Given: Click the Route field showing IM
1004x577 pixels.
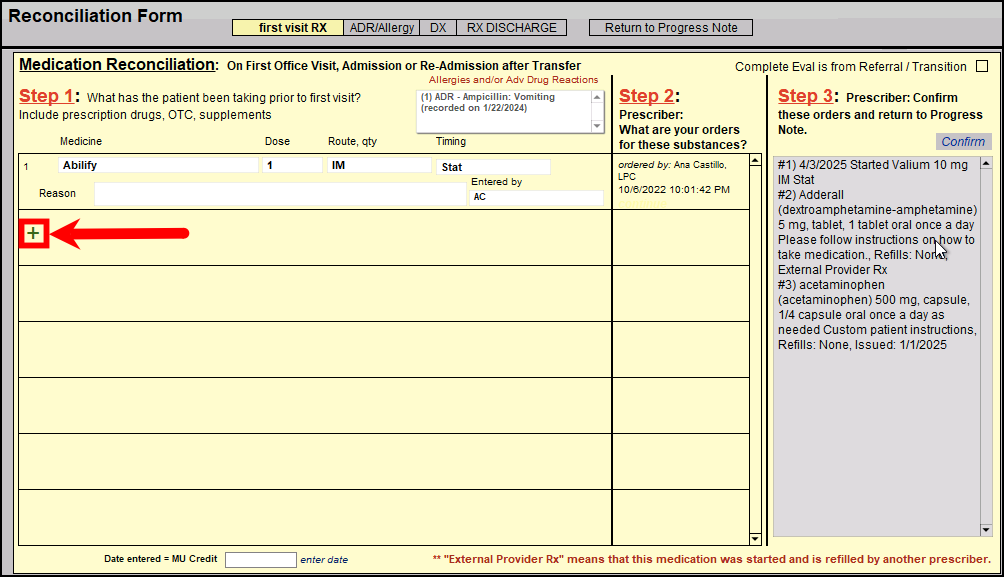Looking at the screenshot, I should [378, 166].
